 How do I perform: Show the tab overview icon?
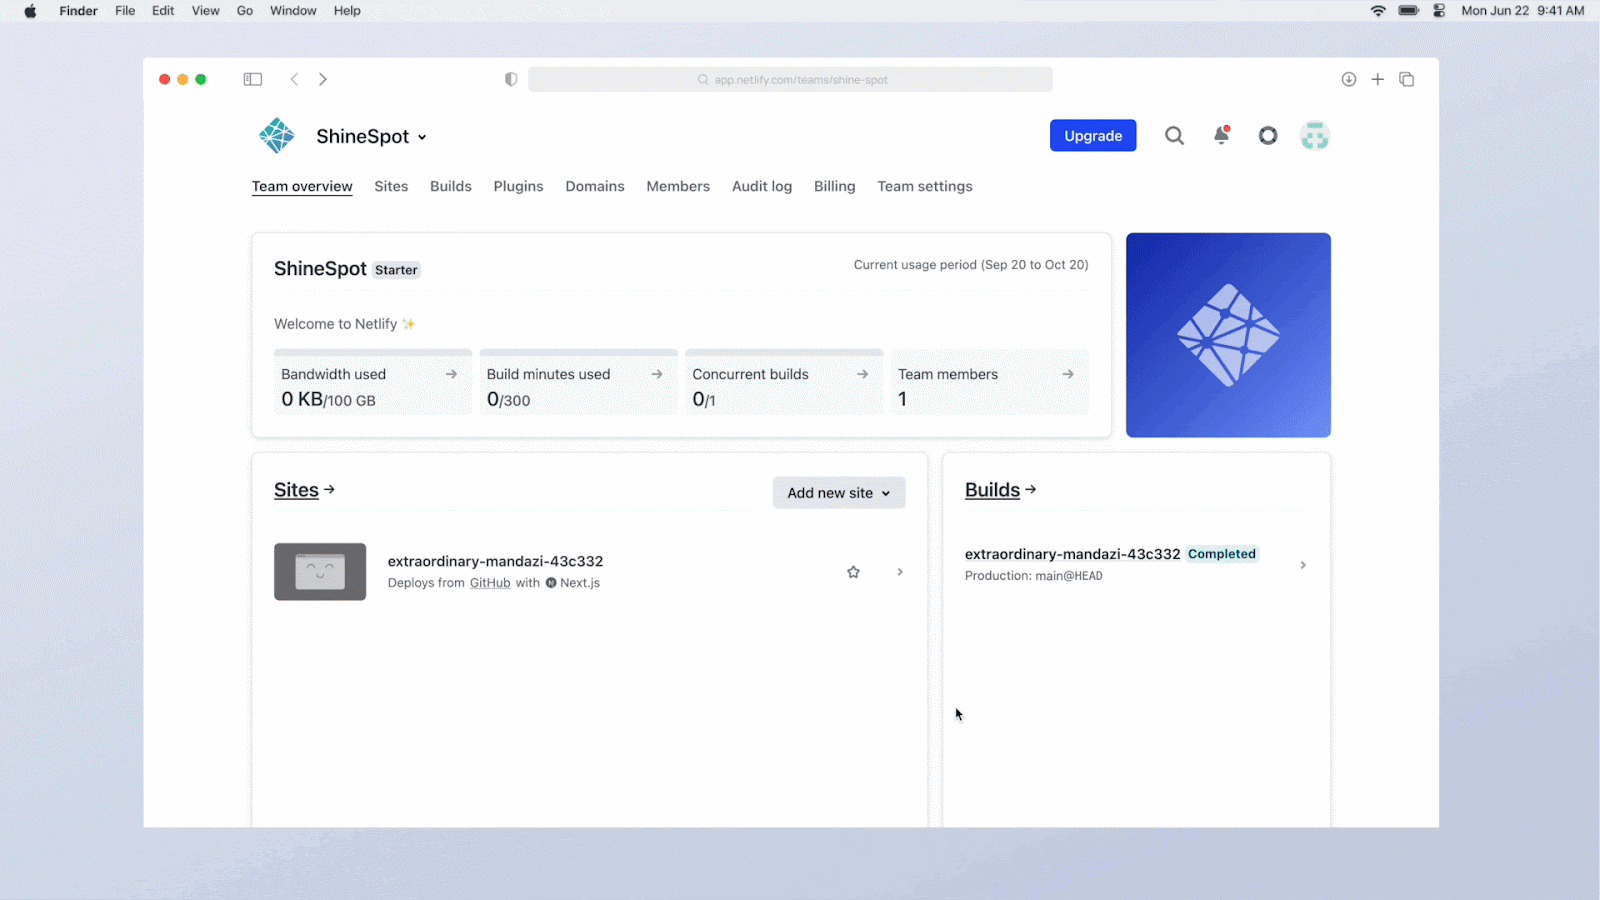pos(1407,79)
